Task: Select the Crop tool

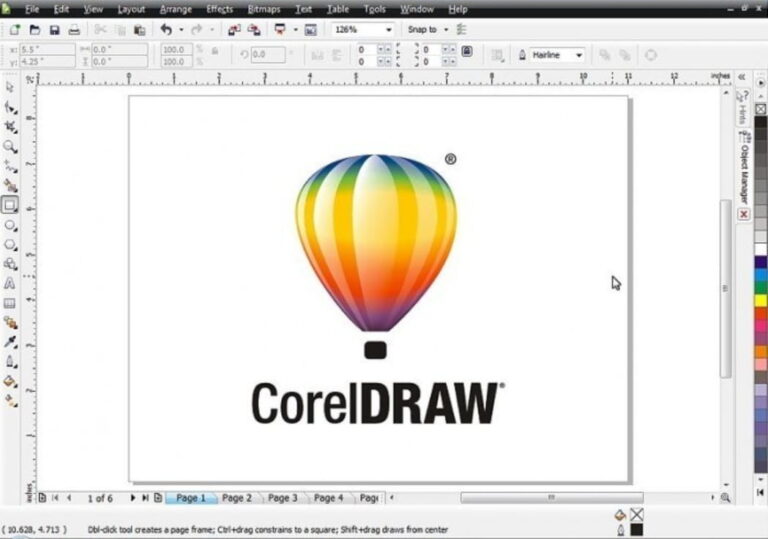Action: click(10, 127)
